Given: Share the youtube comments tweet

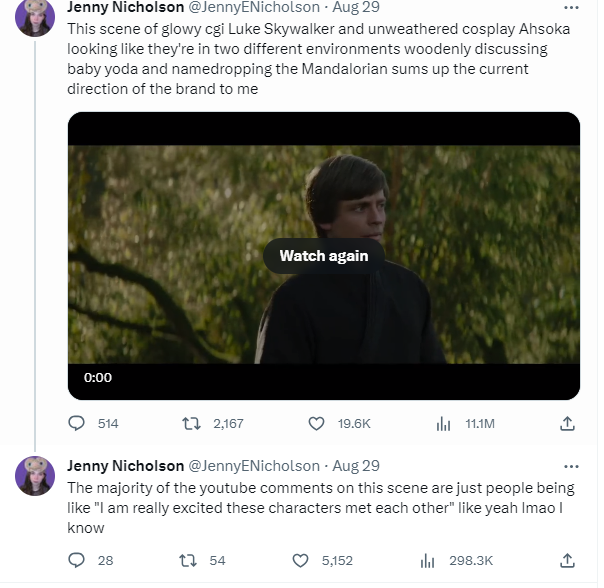Looking at the screenshot, I should click(569, 560).
